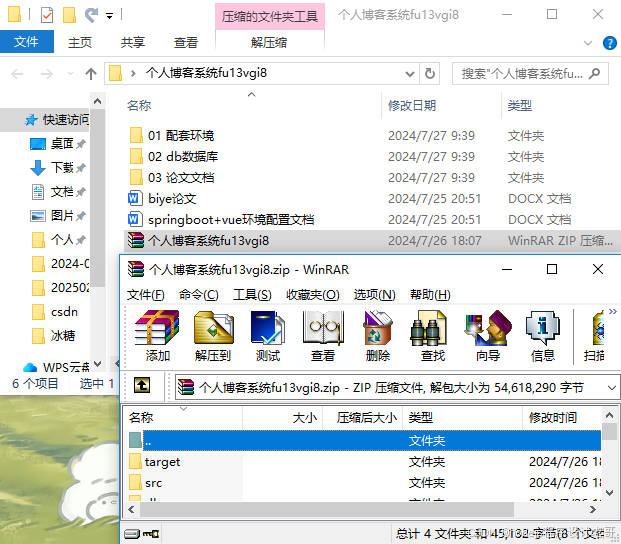Open WinRAR 文件(F) menu
Screen dimensions: 621x544
tap(146, 295)
